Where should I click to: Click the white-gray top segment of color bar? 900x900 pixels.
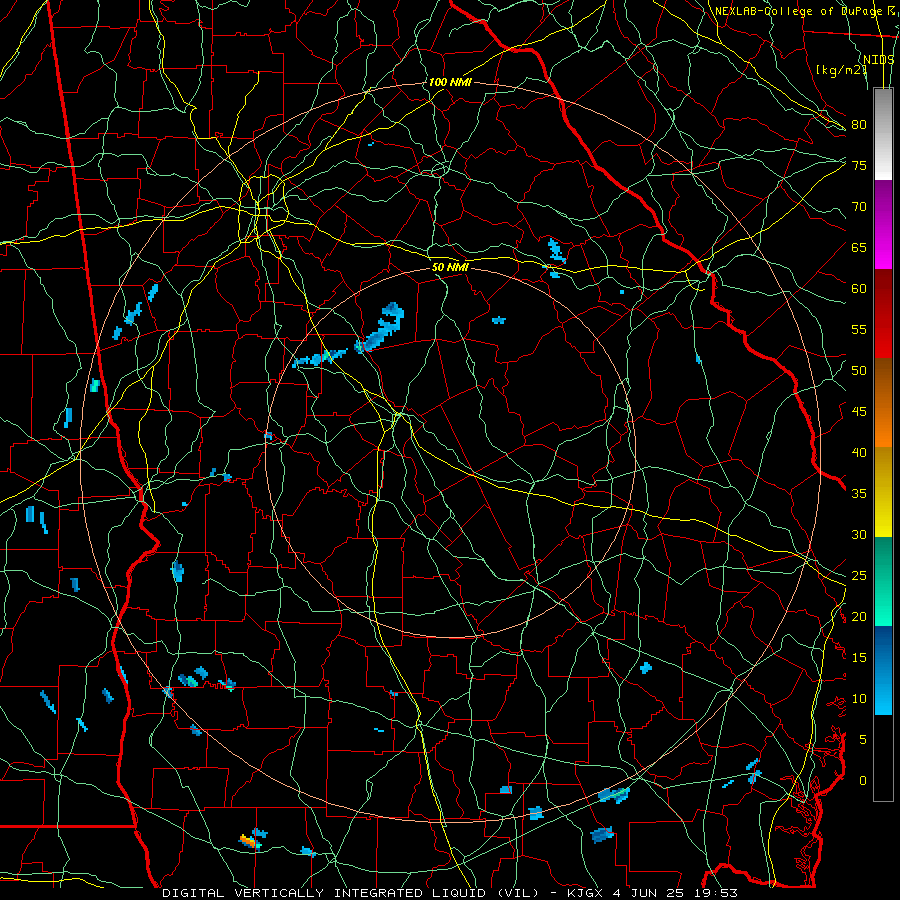point(883,134)
